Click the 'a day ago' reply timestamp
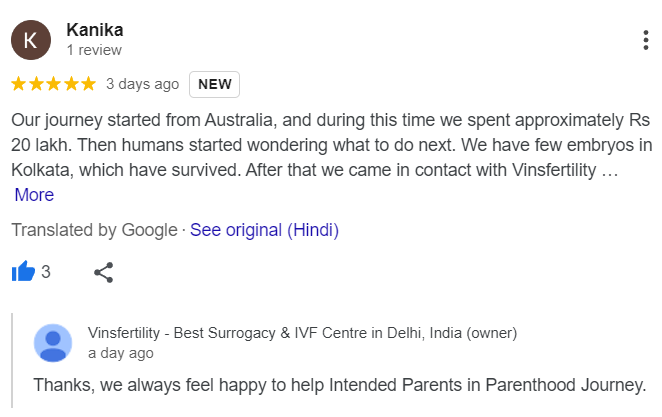The image size is (662, 417). (x=121, y=353)
